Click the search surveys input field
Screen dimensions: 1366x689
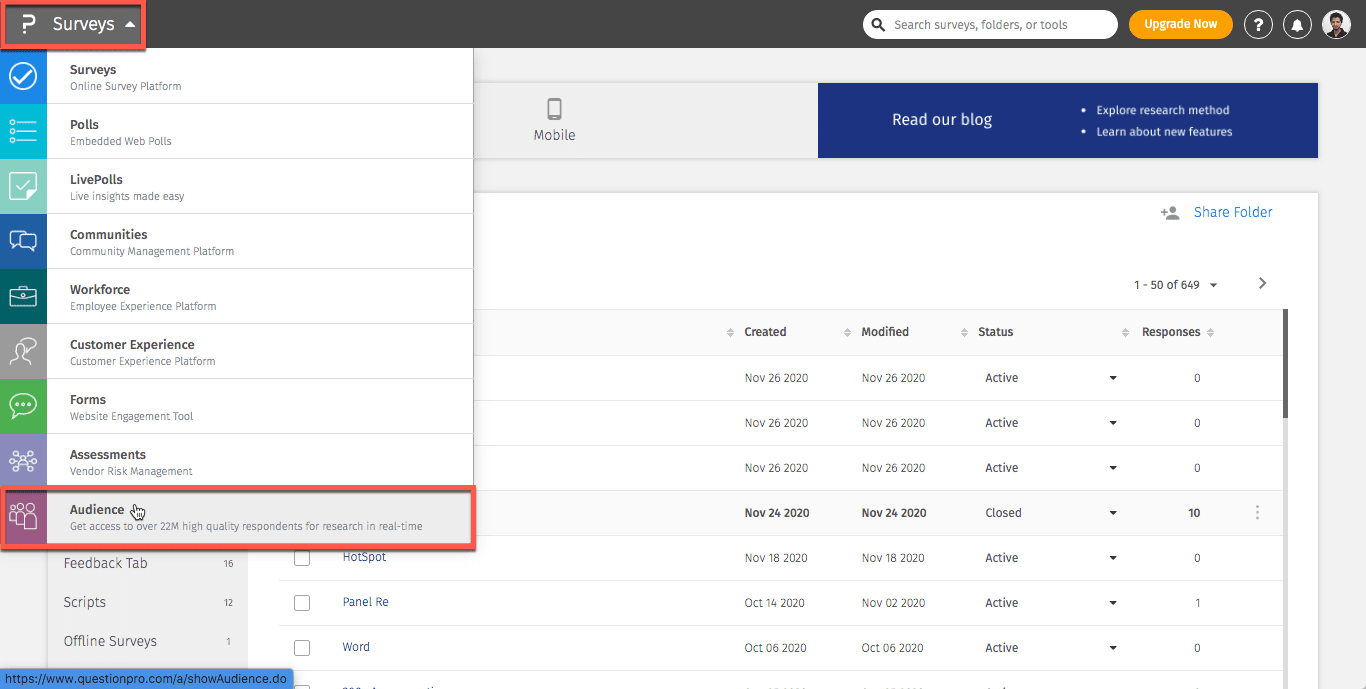[1000, 24]
